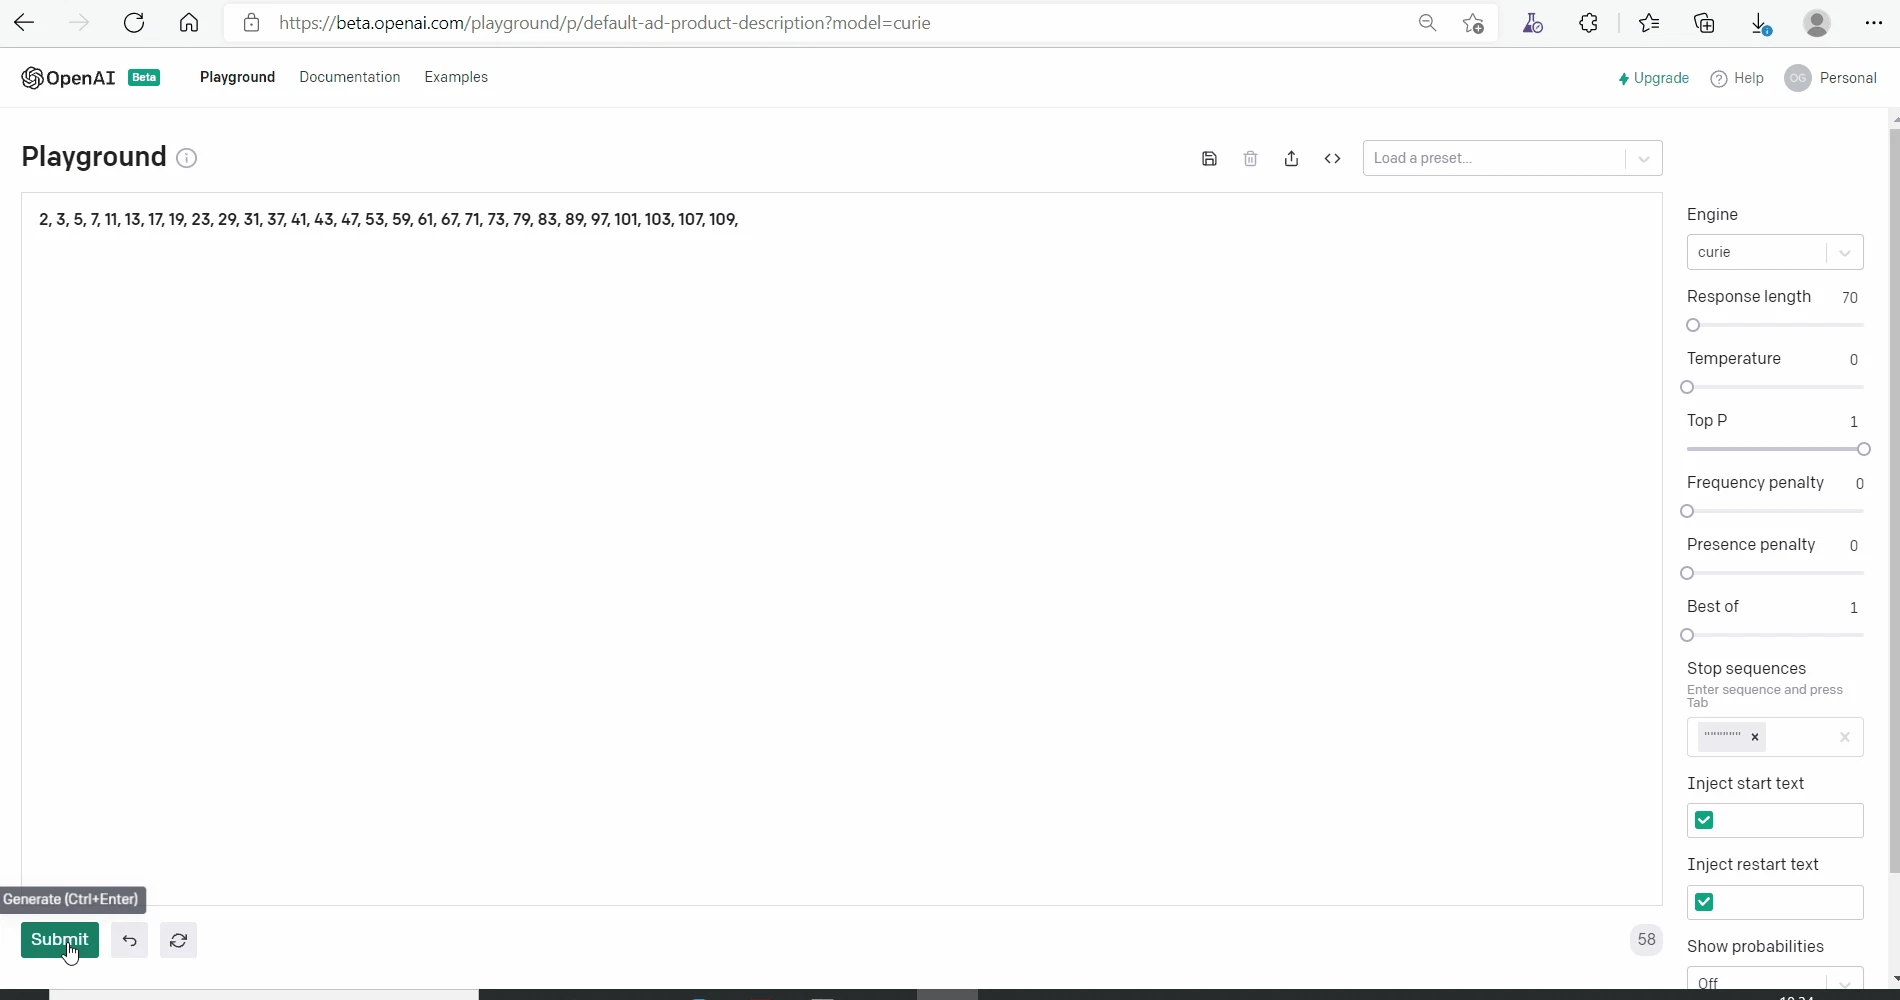Image resolution: width=1900 pixels, height=1000 pixels.
Task: Click the Top P slider handle
Action: pos(1863,449)
